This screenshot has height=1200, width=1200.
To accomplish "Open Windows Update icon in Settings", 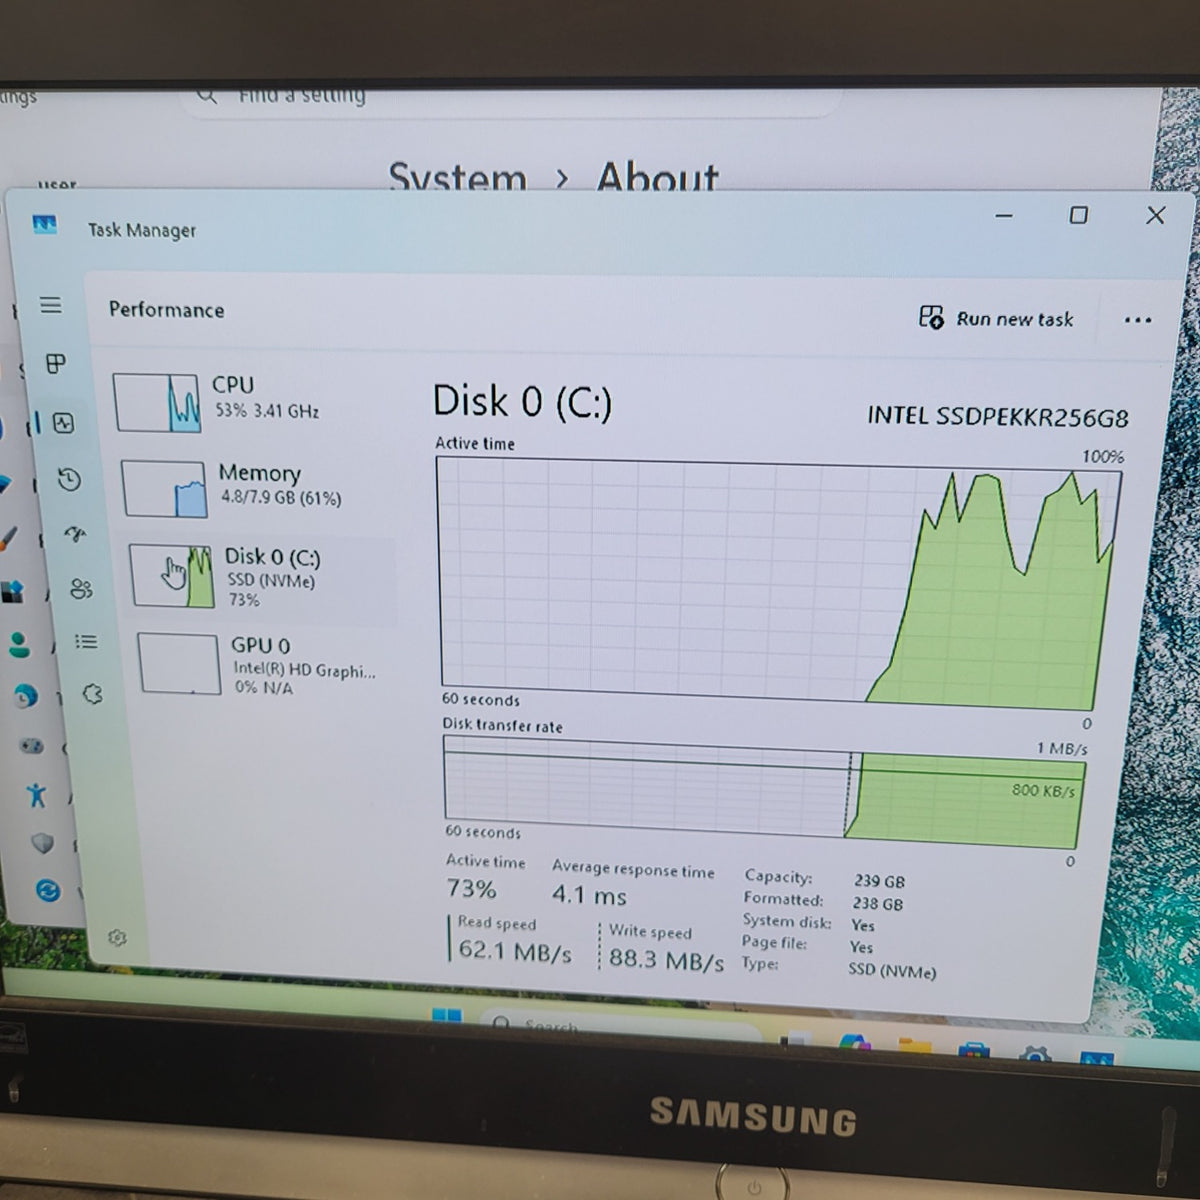I will click(48, 890).
